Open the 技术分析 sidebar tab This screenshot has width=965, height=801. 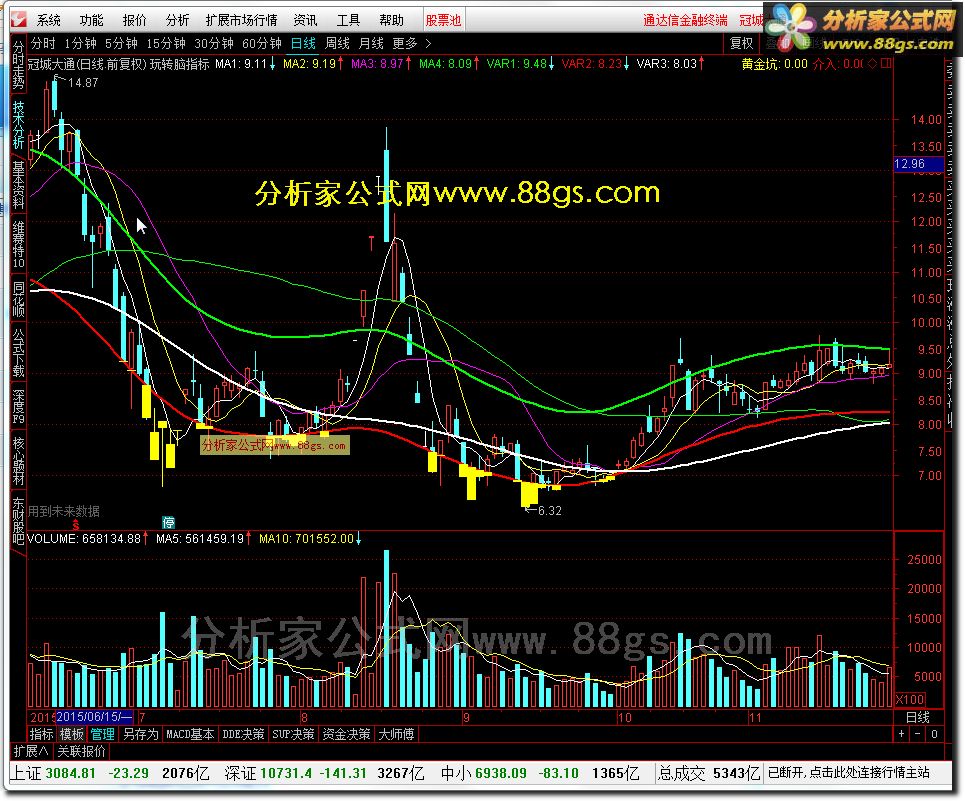(x=18, y=124)
